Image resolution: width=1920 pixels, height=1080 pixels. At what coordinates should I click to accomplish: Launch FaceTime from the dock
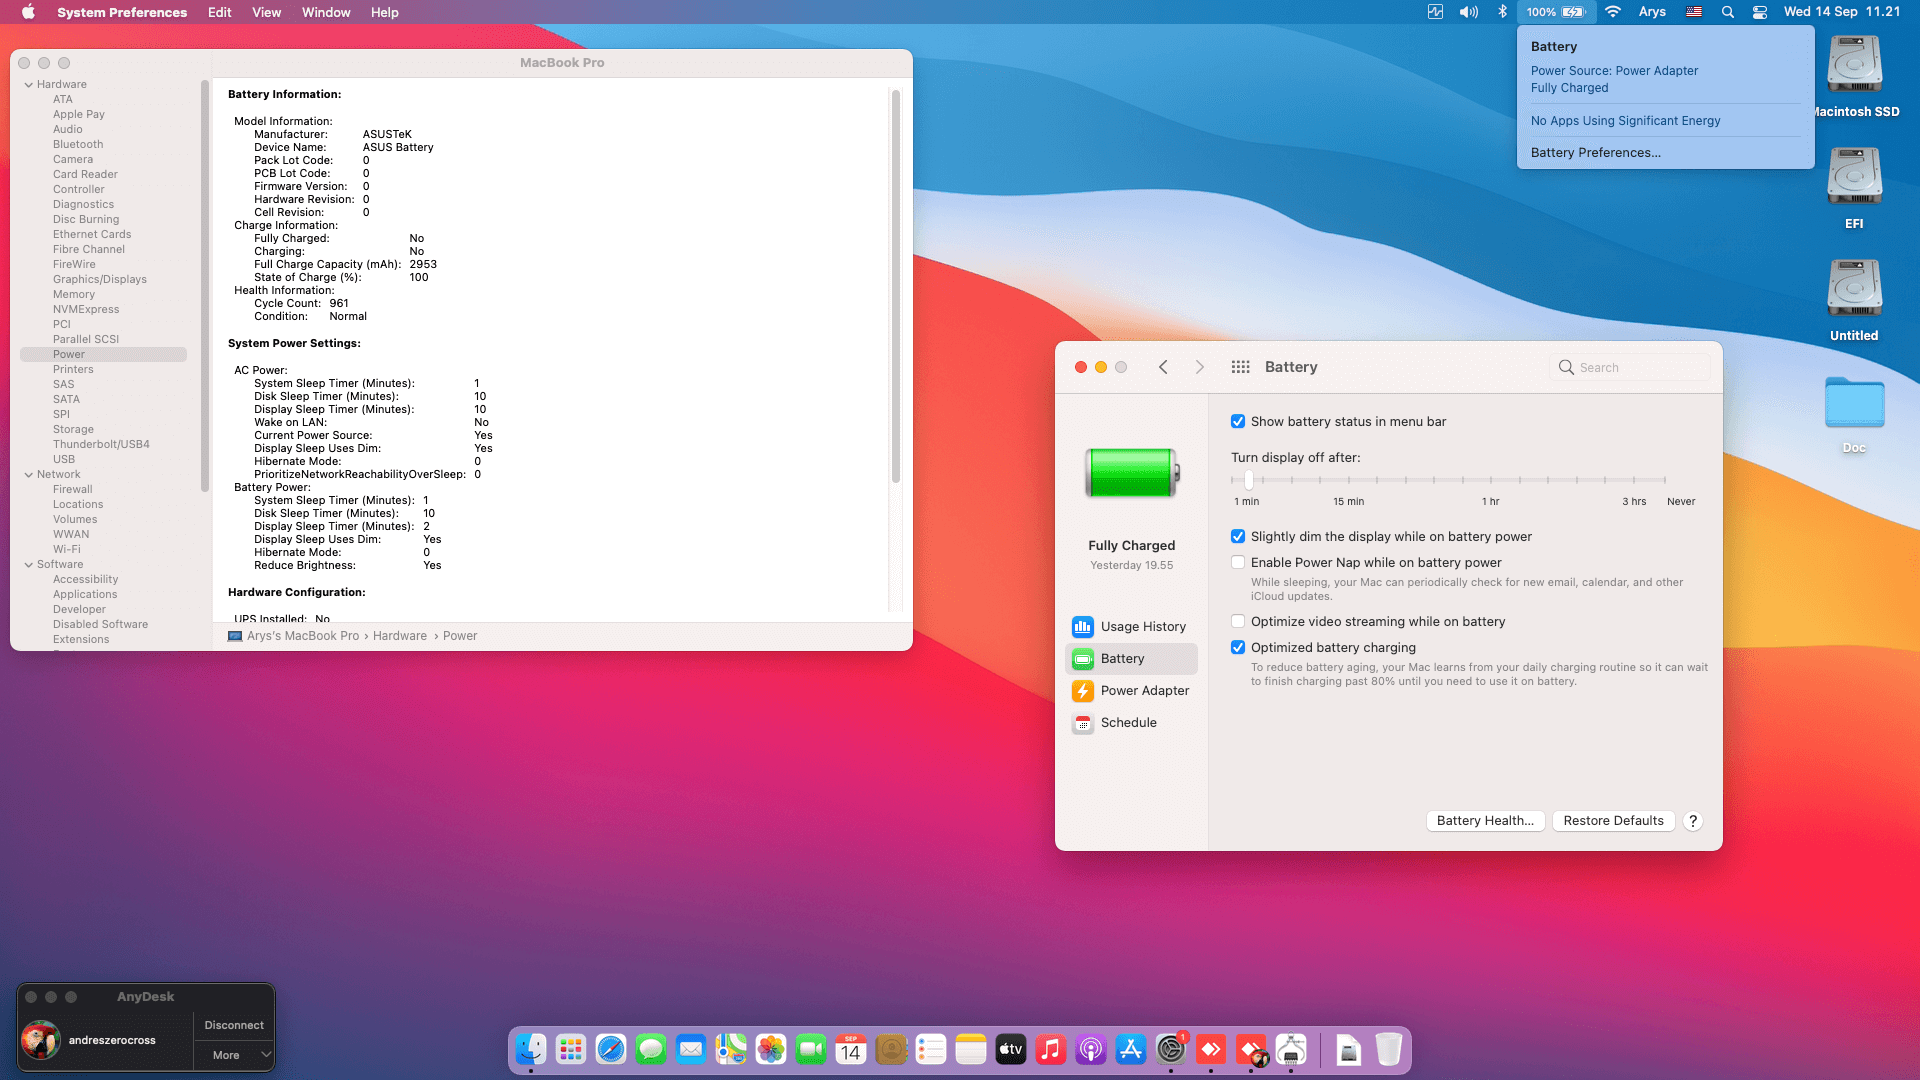811,1049
